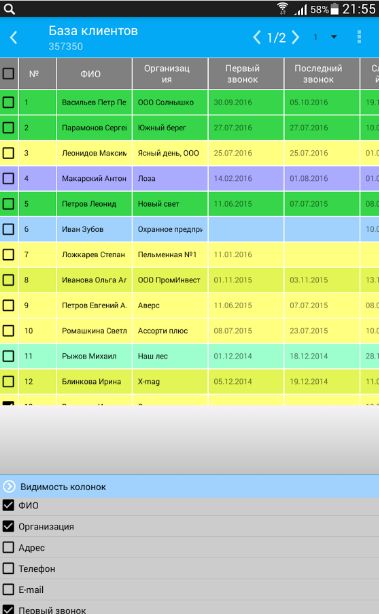This screenshot has width=379, height=614.
Task: Select the ООО Солнышко cell
Action: pos(170,103)
